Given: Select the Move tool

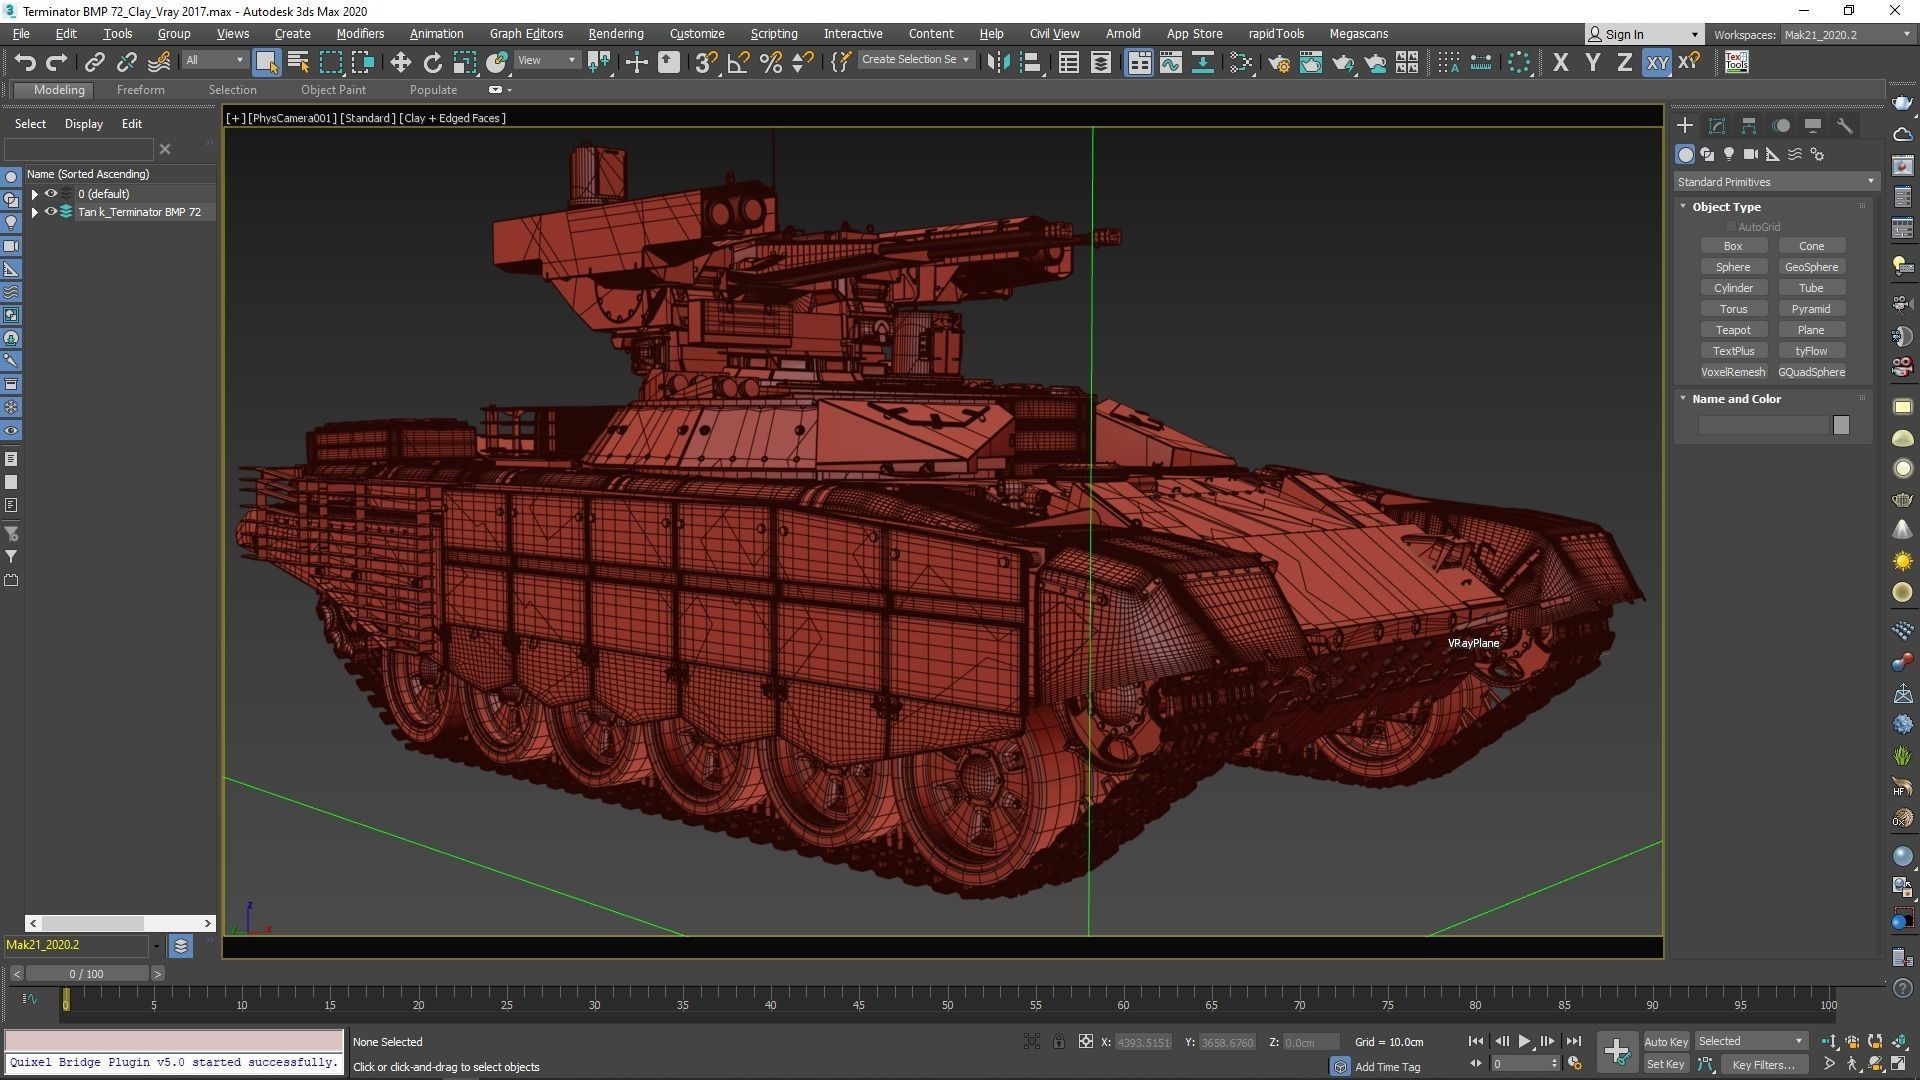Looking at the screenshot, I should point(400,62).
